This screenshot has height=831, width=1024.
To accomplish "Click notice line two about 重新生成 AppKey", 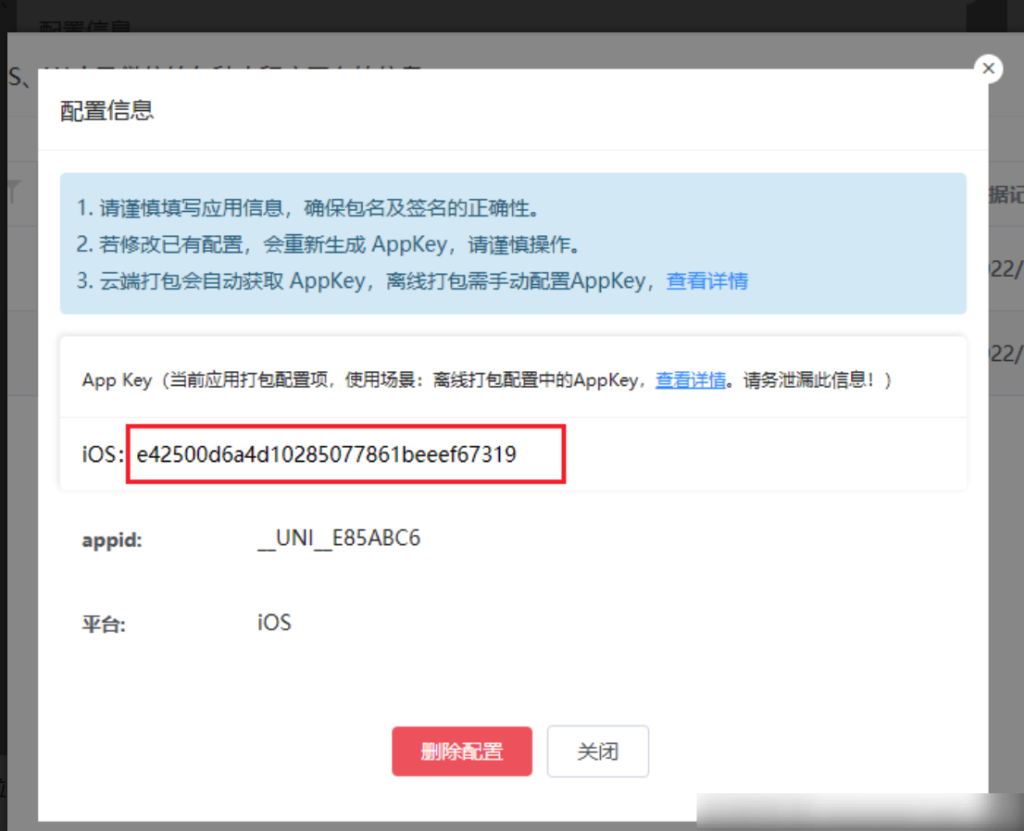I will click(x=328, y=245).
